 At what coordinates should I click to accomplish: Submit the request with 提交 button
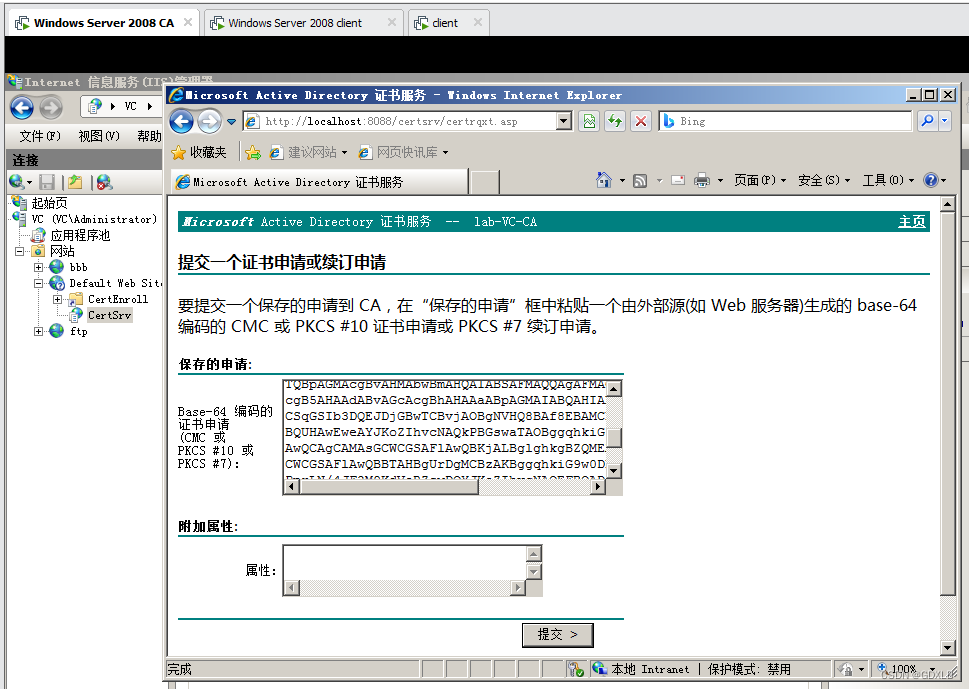(x=557, y=635)
